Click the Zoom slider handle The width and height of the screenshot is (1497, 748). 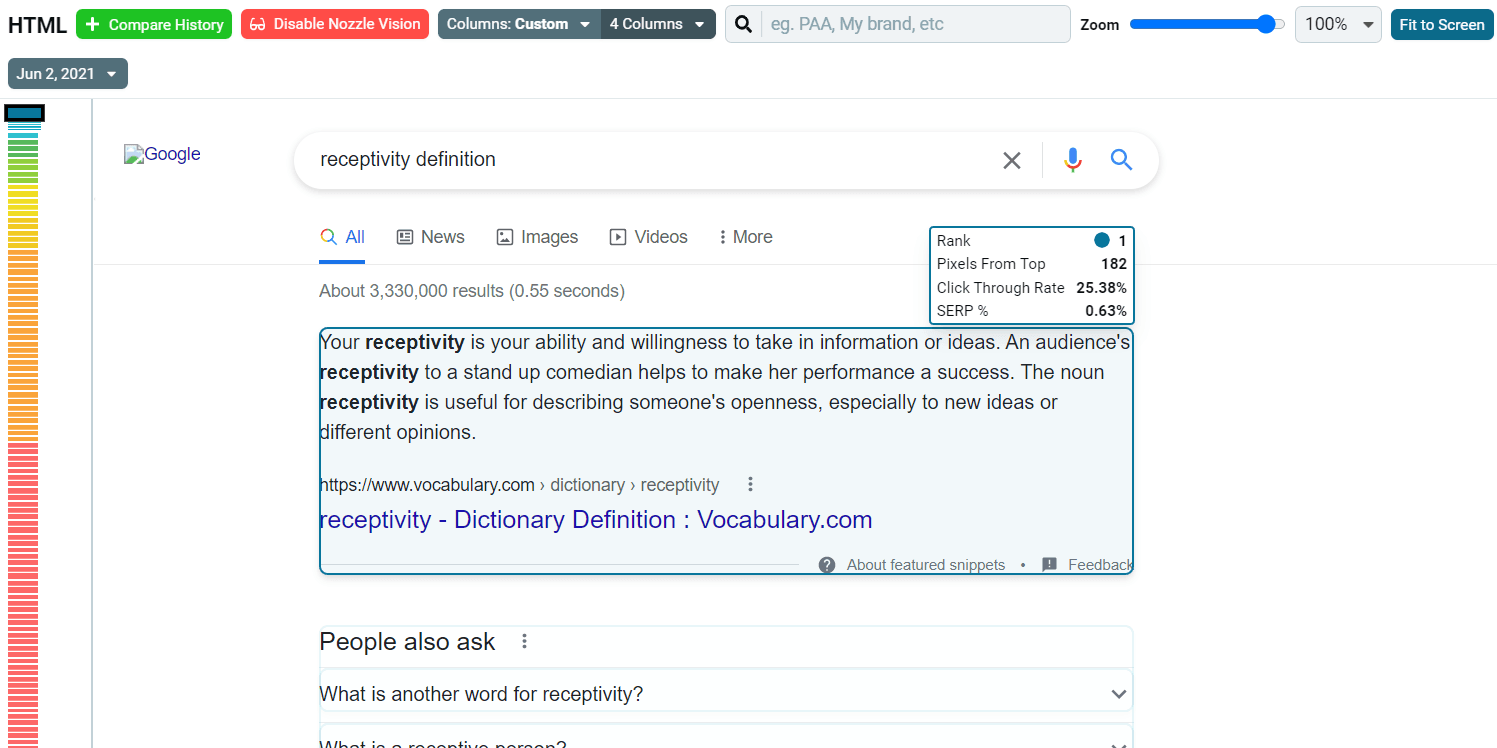tap(1267, 24)
